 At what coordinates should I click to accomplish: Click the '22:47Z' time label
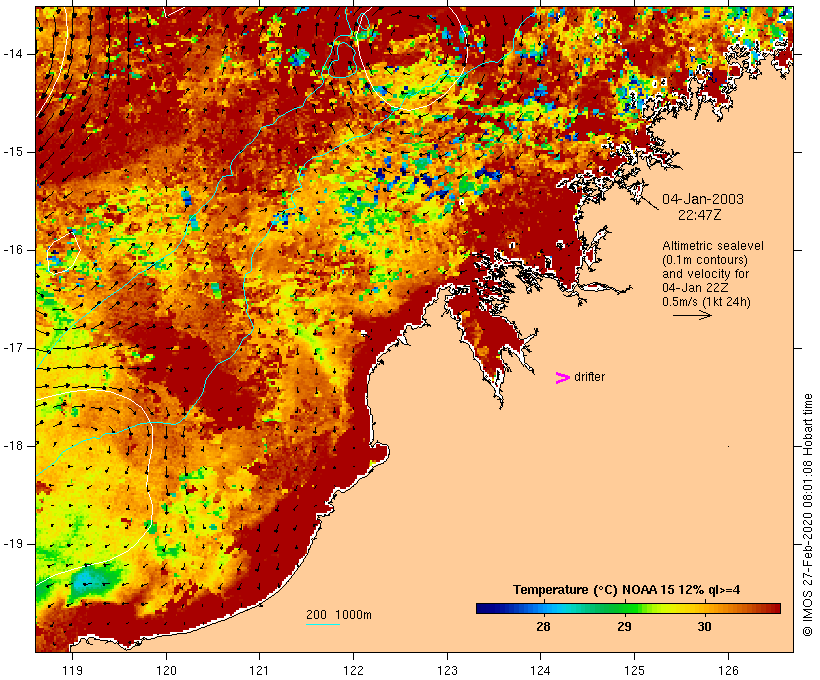click(x=700, y=215)
